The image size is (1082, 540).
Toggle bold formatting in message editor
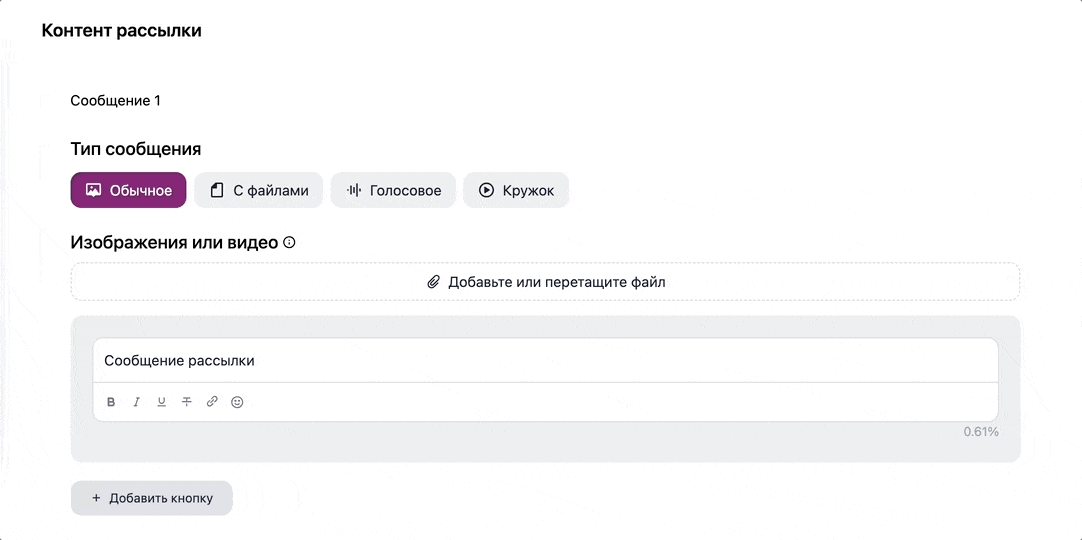(x=111, y=402)
